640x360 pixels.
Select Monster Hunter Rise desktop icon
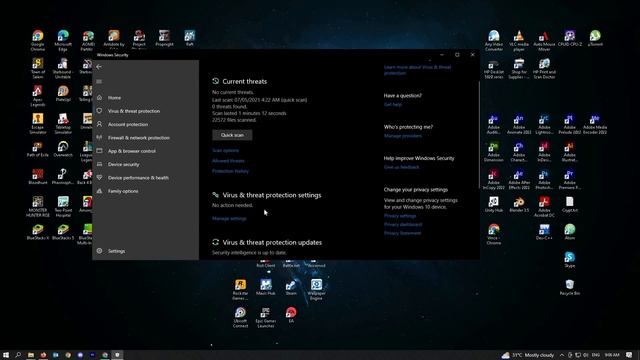pos(38,207)
